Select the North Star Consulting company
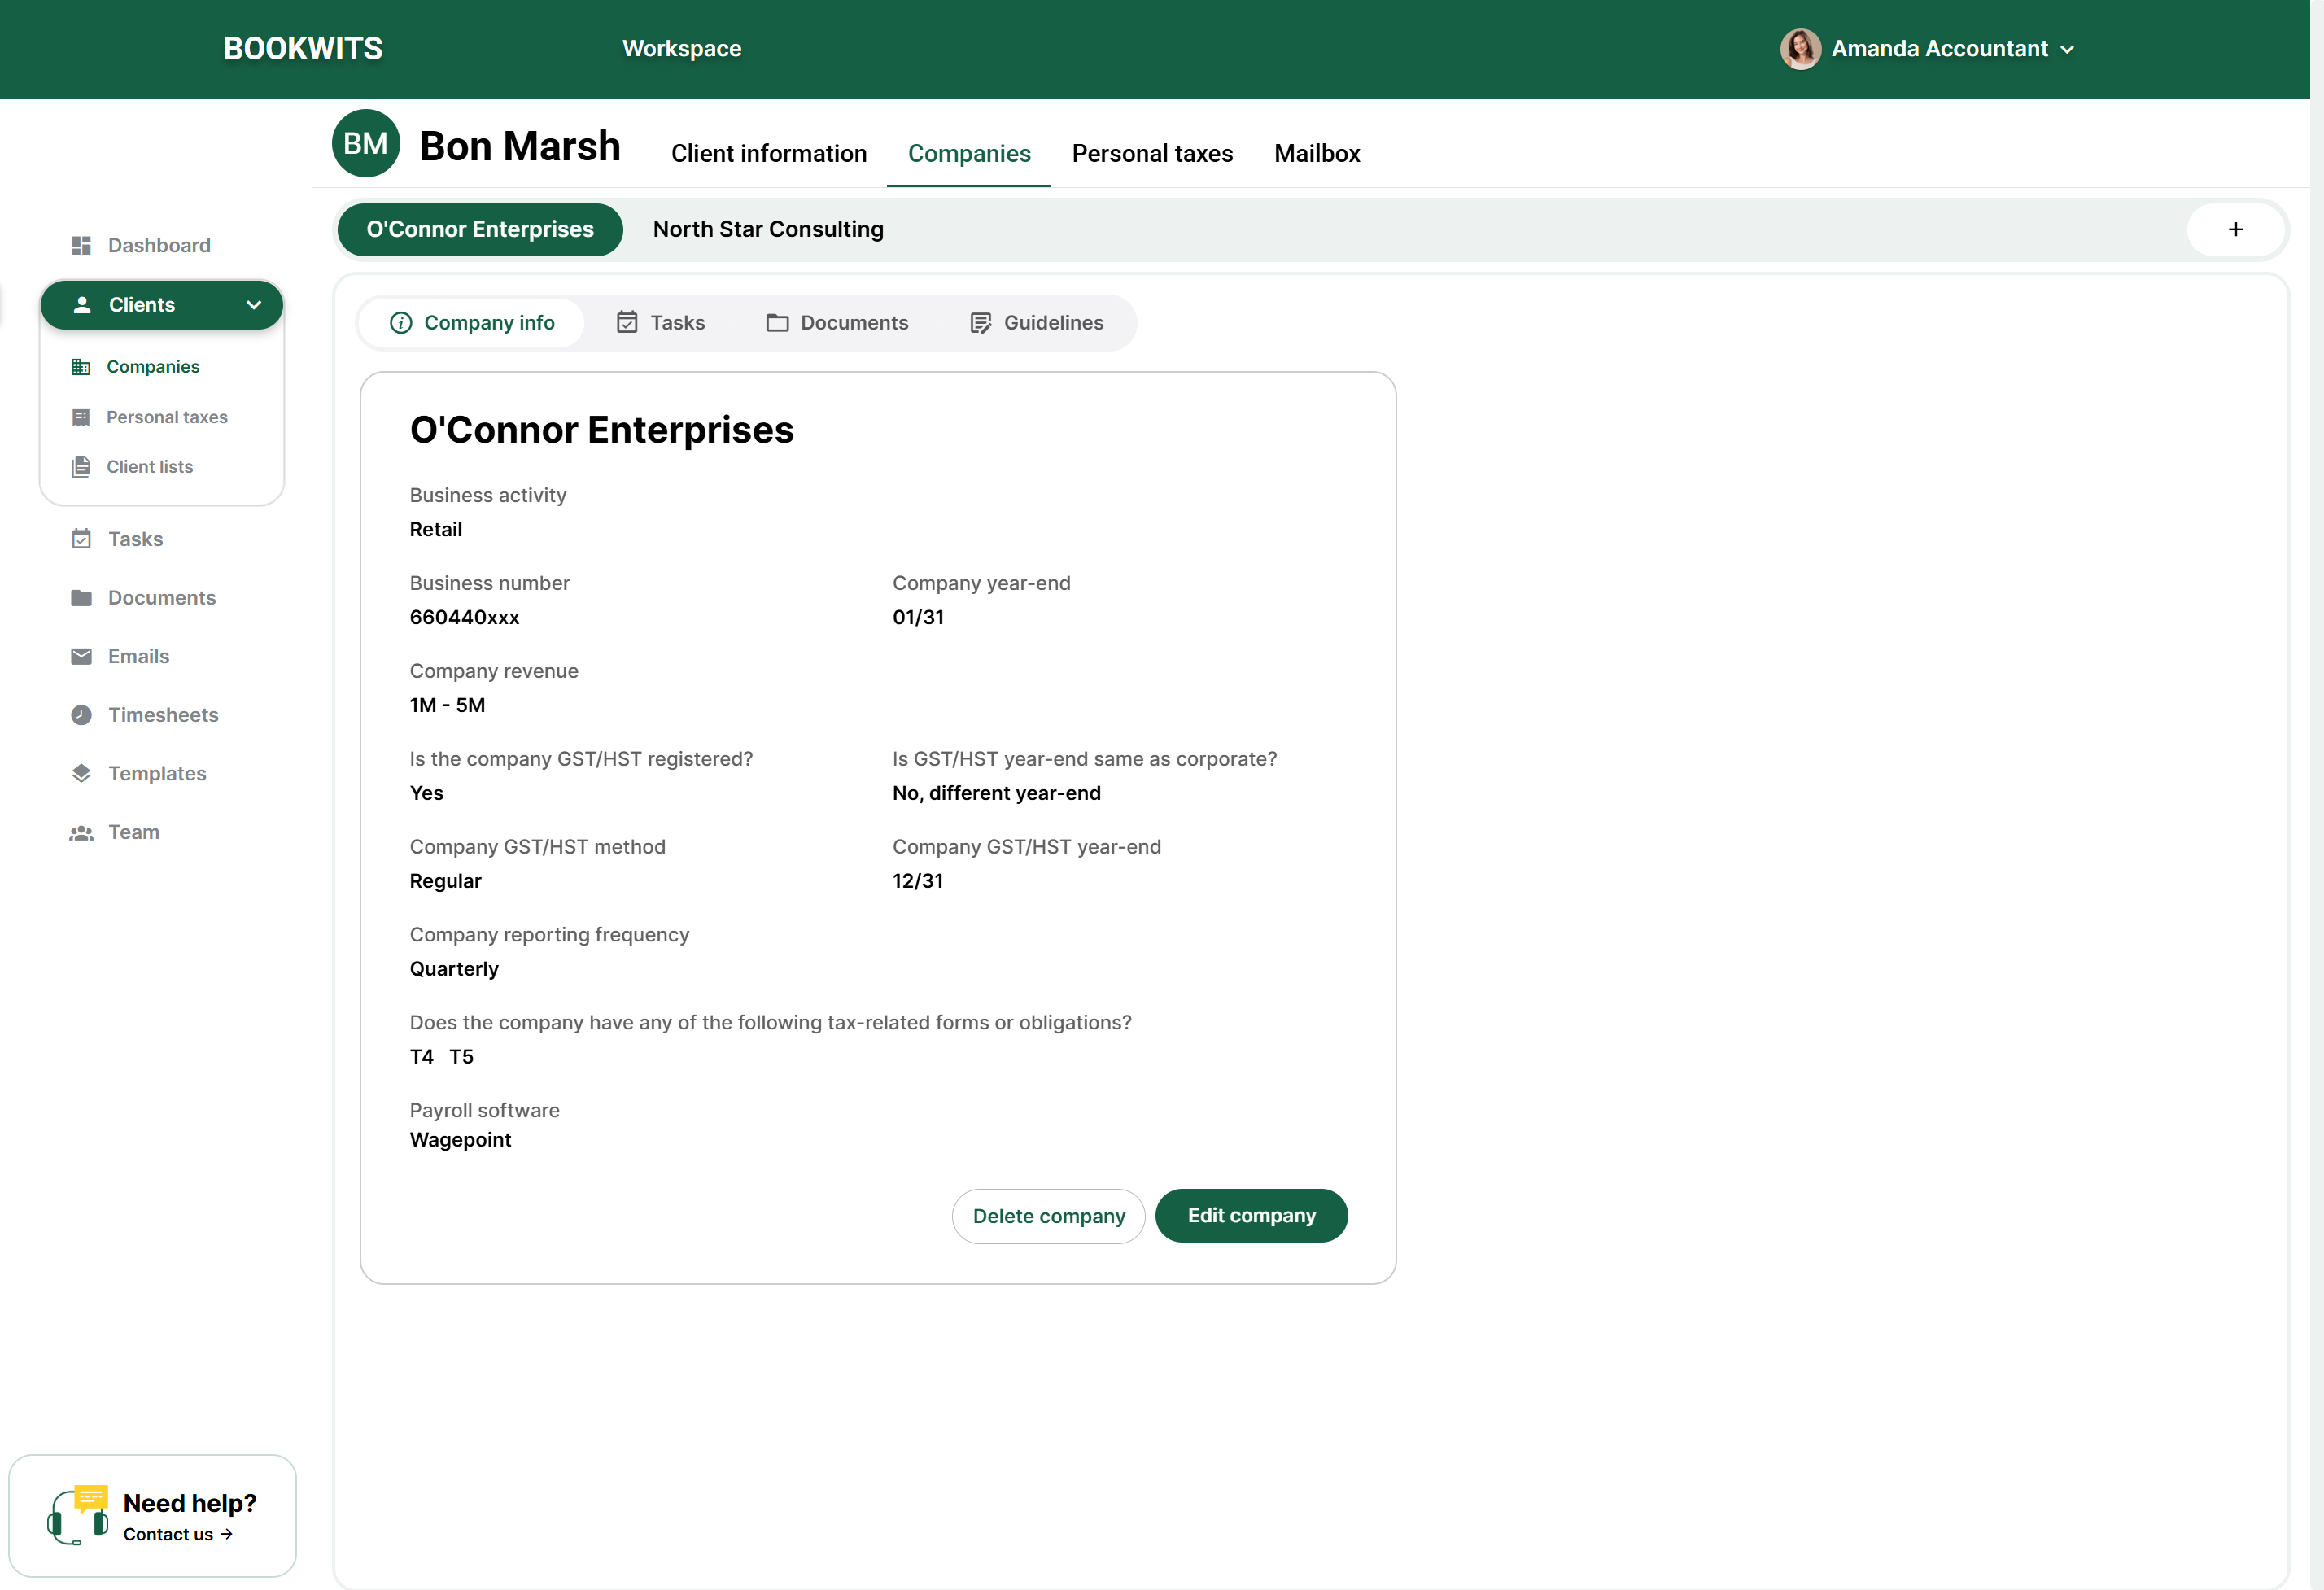The width and height of the screenshot is (2324, 1590). [768, 229]
